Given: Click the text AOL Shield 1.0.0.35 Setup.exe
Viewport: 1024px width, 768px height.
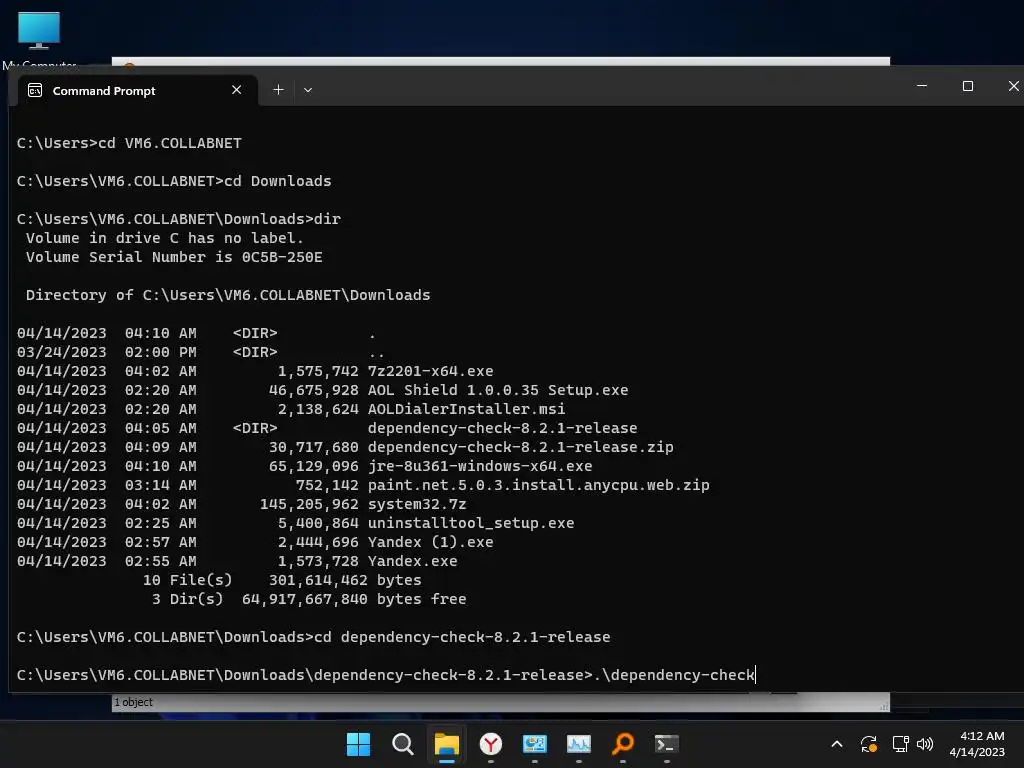Looking at the screenshot, I should pos(498,390).
